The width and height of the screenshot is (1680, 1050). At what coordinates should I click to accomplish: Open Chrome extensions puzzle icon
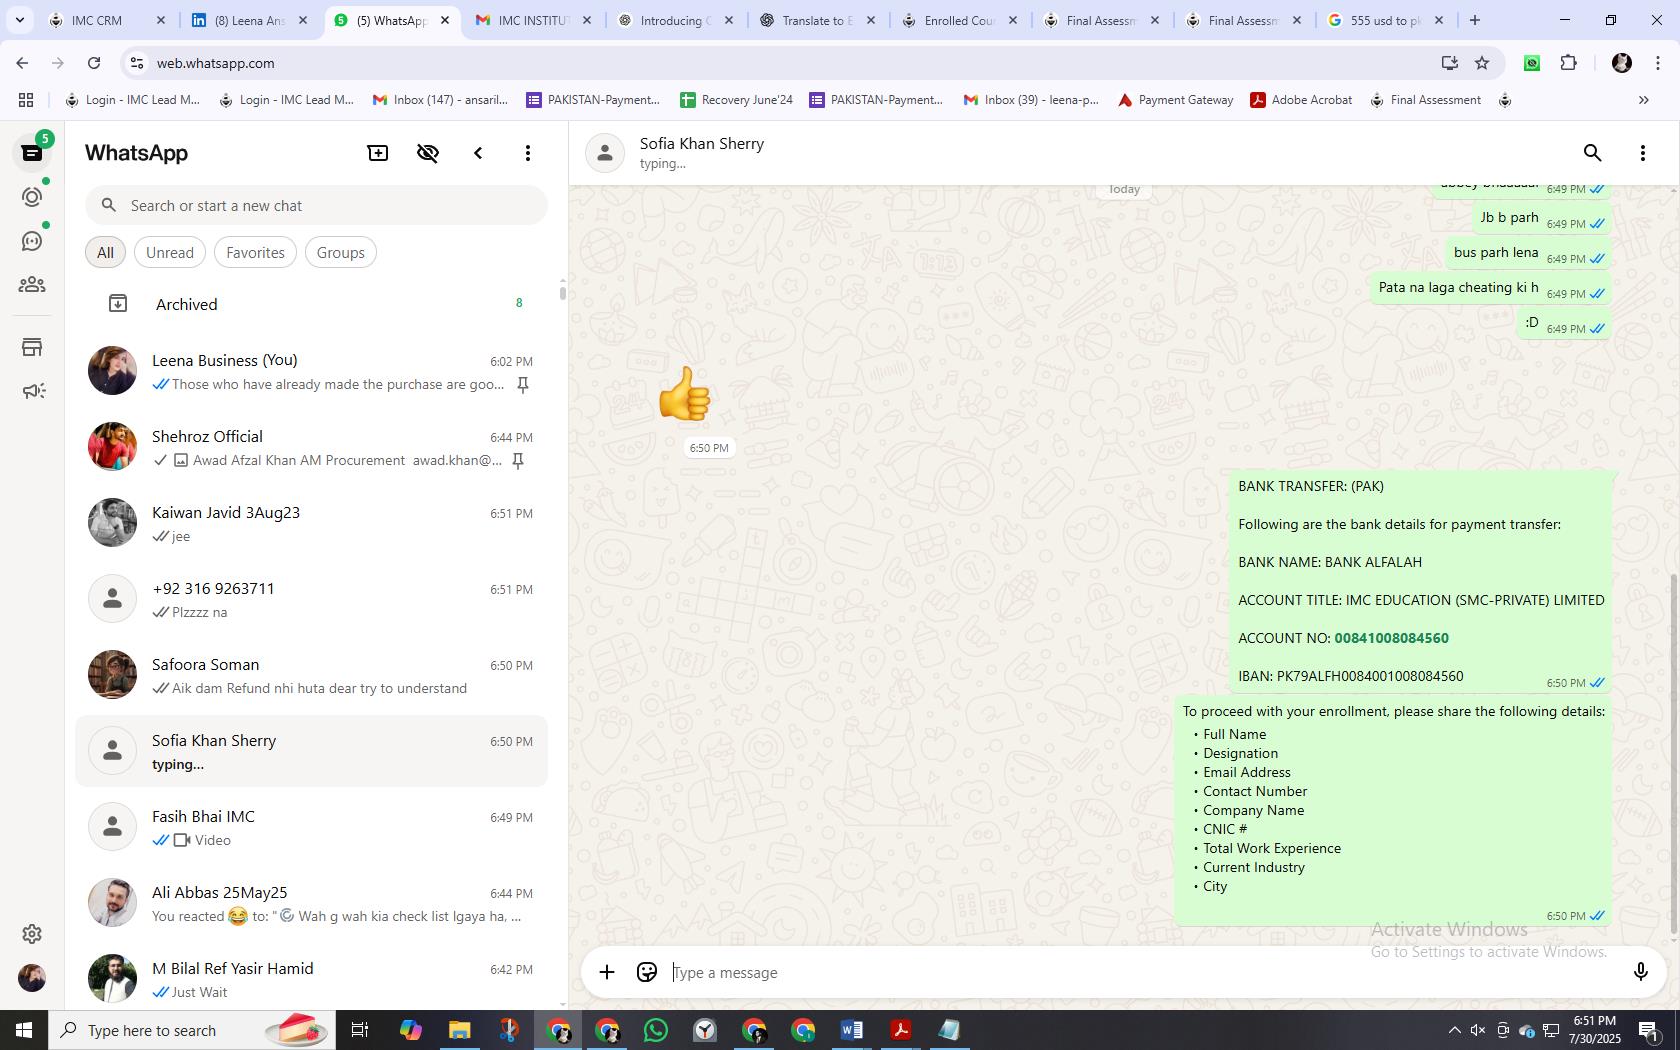pos(1568,63)
